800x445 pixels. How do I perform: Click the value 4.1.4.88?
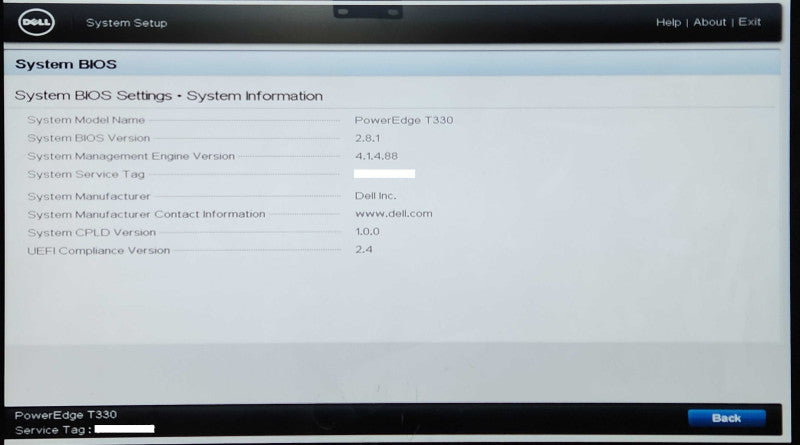click(376, 156)
